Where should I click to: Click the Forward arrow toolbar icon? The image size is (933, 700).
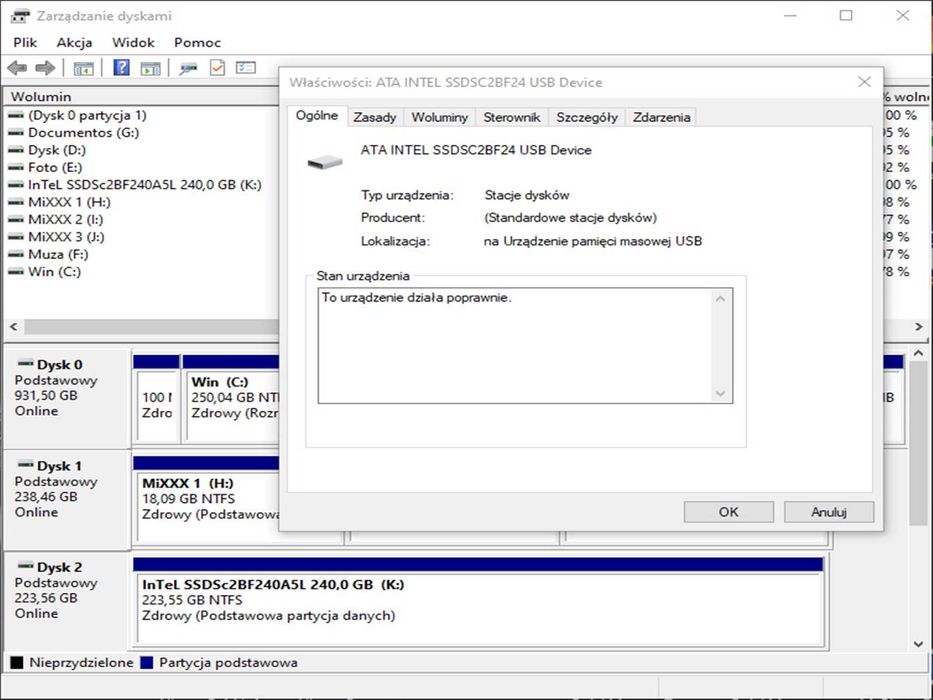pos(45,68)
